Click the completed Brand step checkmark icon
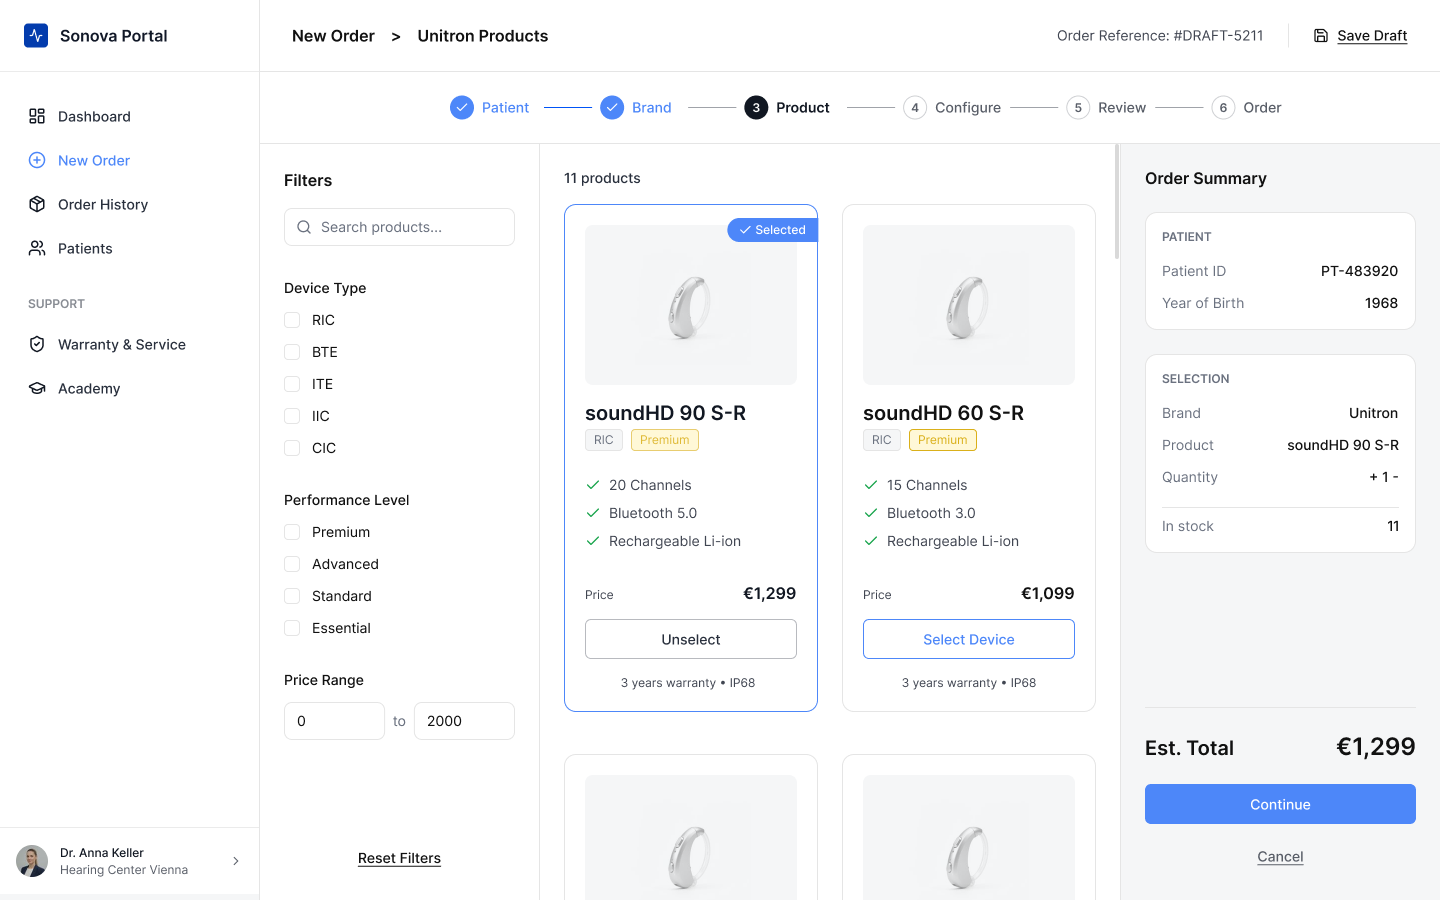Image resolution: width=1440 pixels, height=900 pixels. pyautogui.click(x=612, y=107)
